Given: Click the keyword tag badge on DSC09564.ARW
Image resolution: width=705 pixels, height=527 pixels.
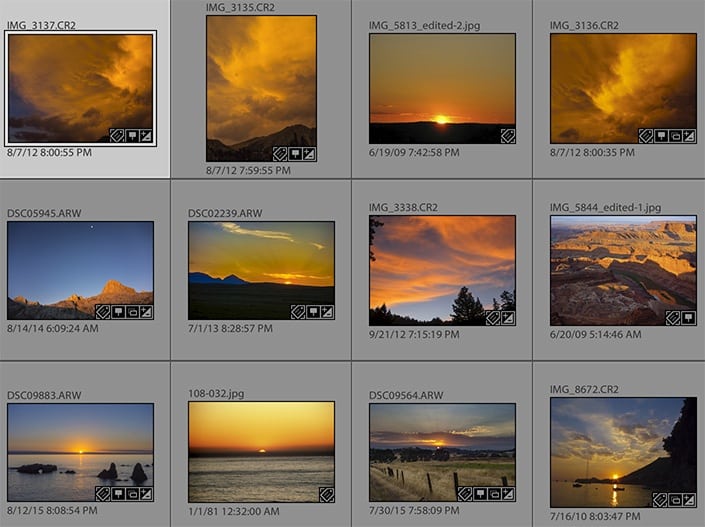Looking at the screenshot, I should (x=463, y=494).
